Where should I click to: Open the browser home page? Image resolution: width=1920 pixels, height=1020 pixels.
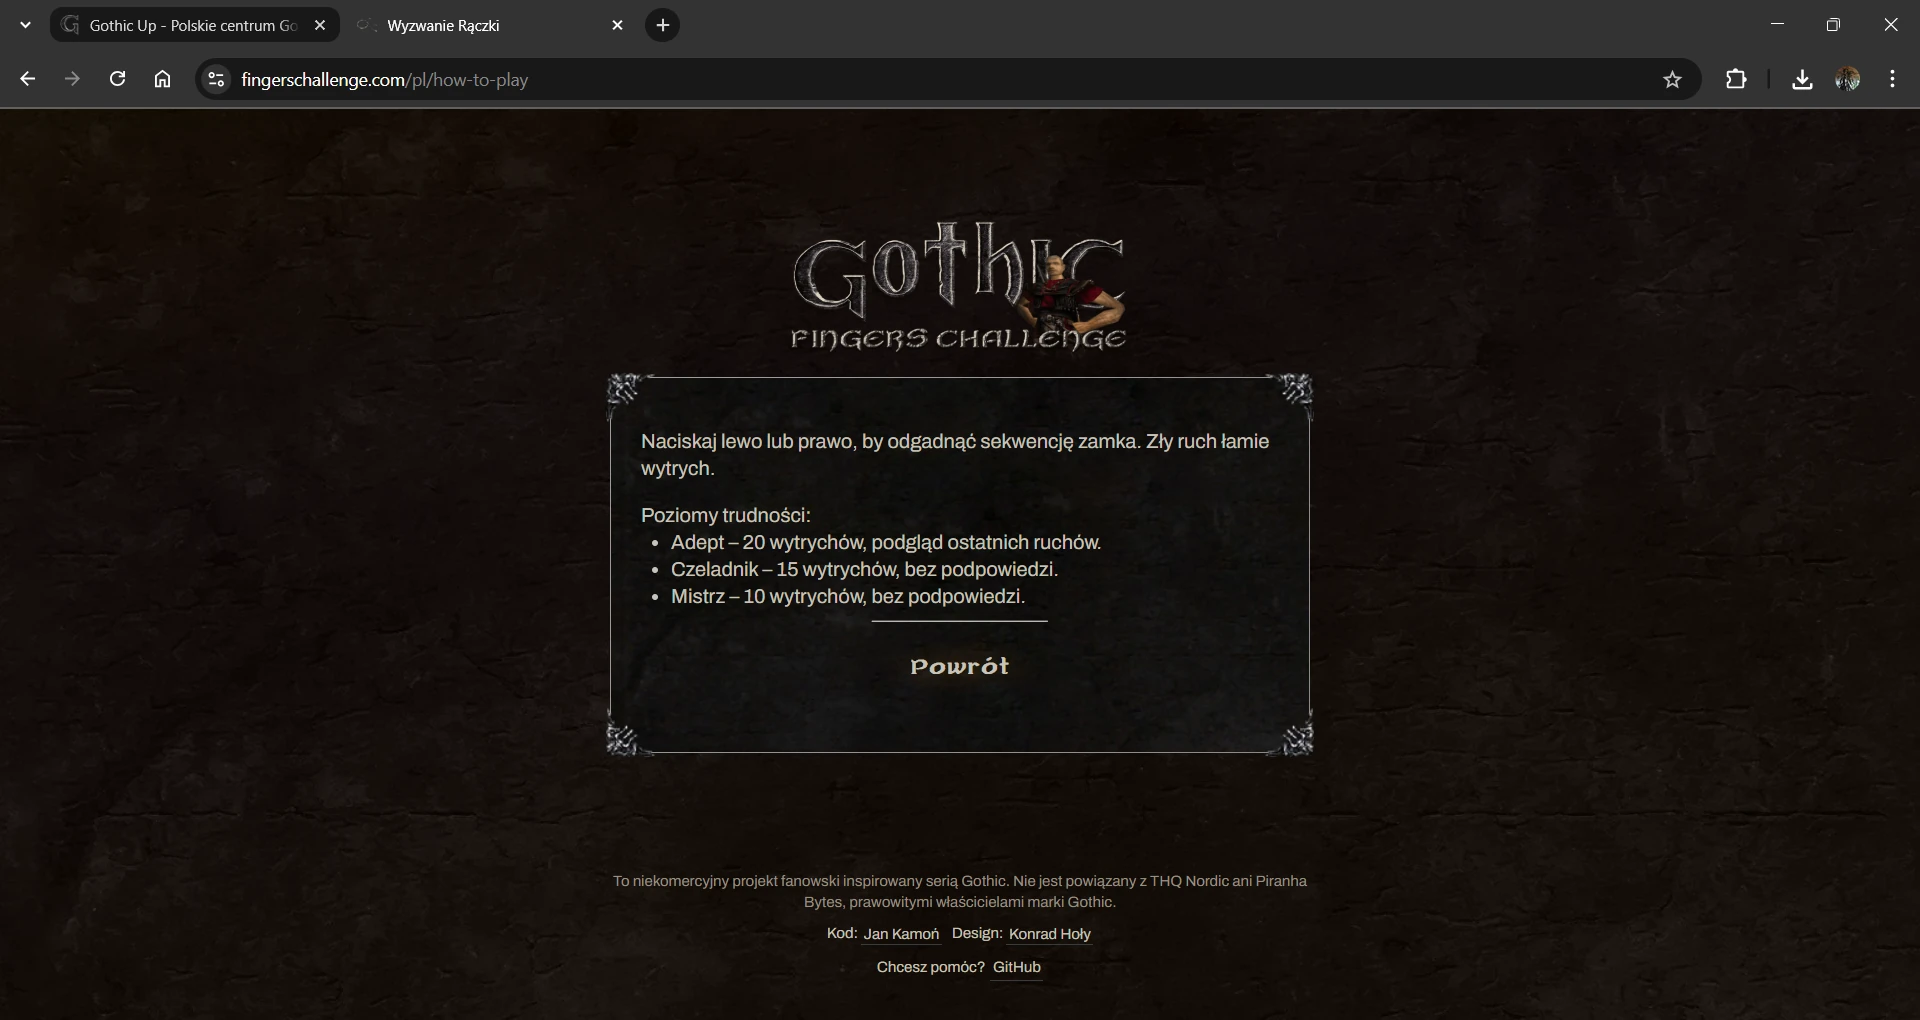click(162, 79)
